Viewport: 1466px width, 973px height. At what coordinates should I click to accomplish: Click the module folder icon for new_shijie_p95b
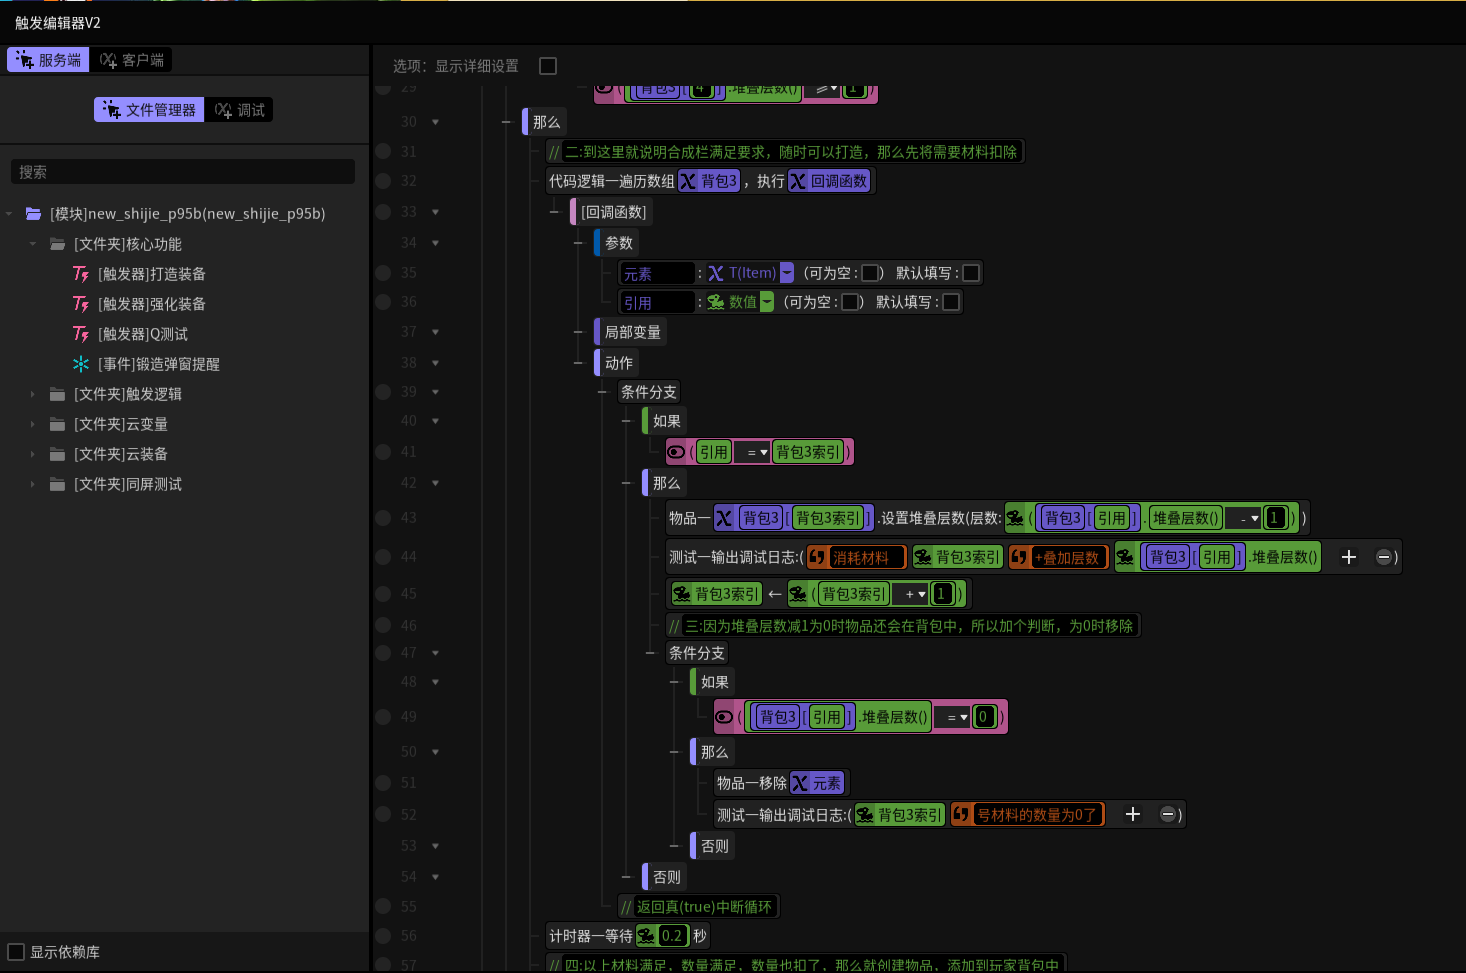(34, 214)
